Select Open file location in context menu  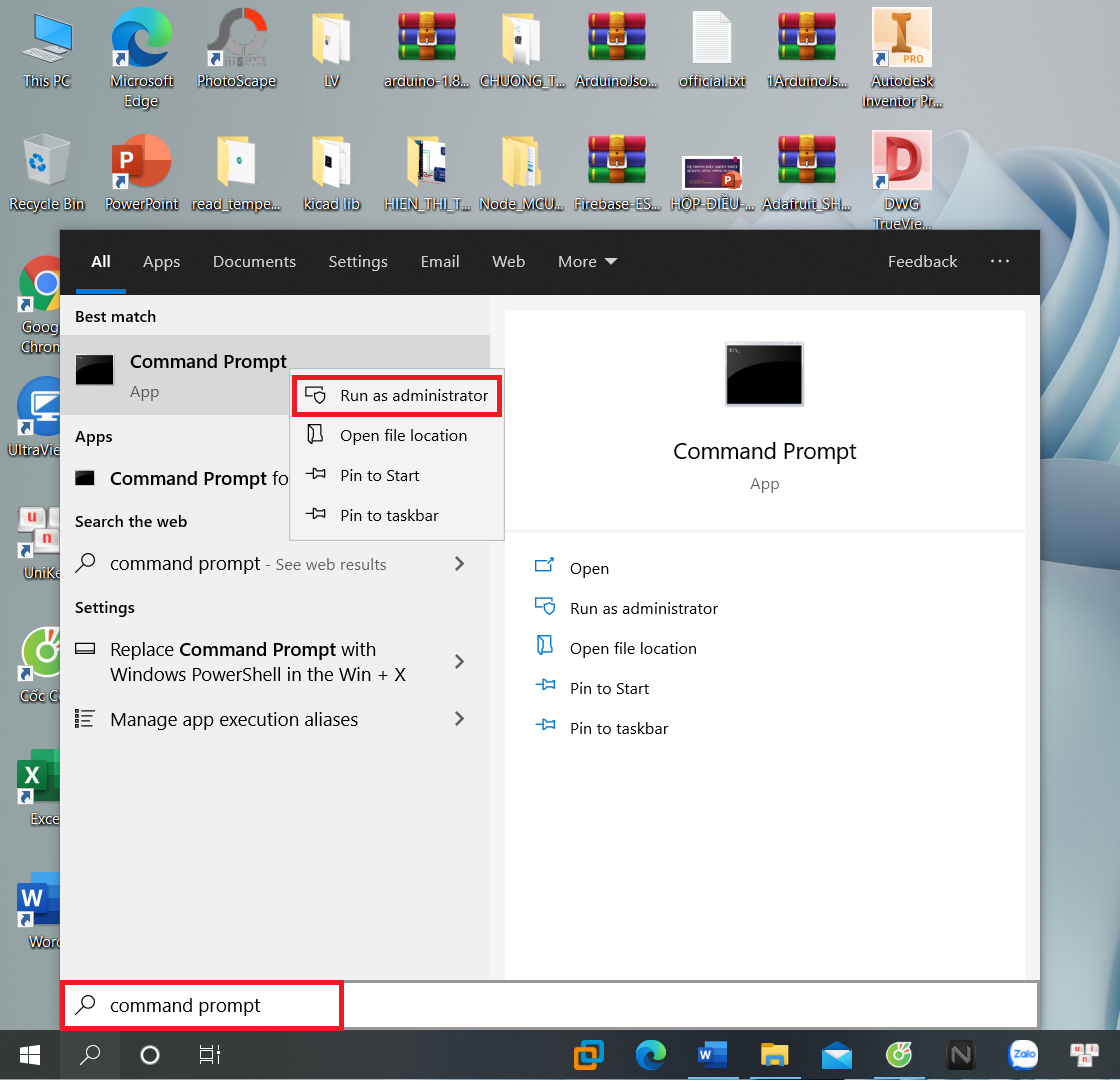(403, 436)
